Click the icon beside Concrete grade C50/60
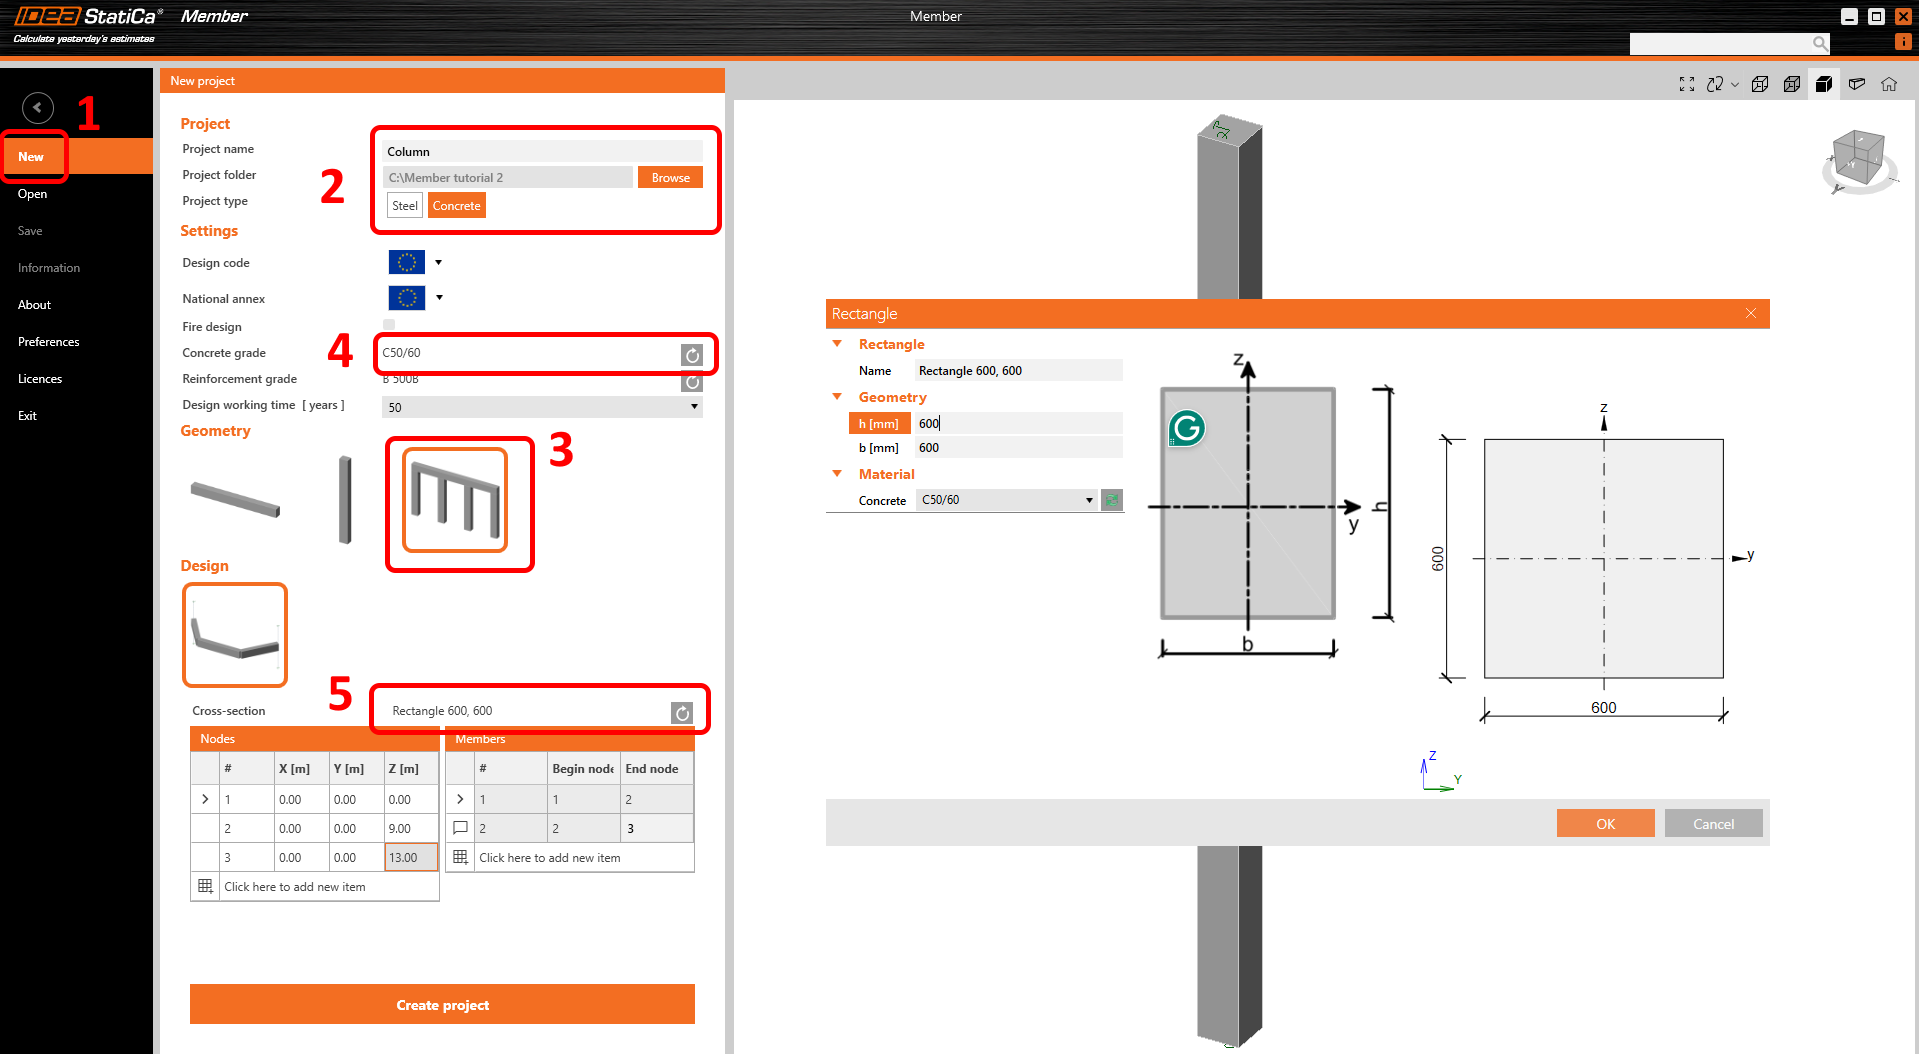Image resolution: width=1919 pixels, height=1054 pixels. (x=692, y=355)
